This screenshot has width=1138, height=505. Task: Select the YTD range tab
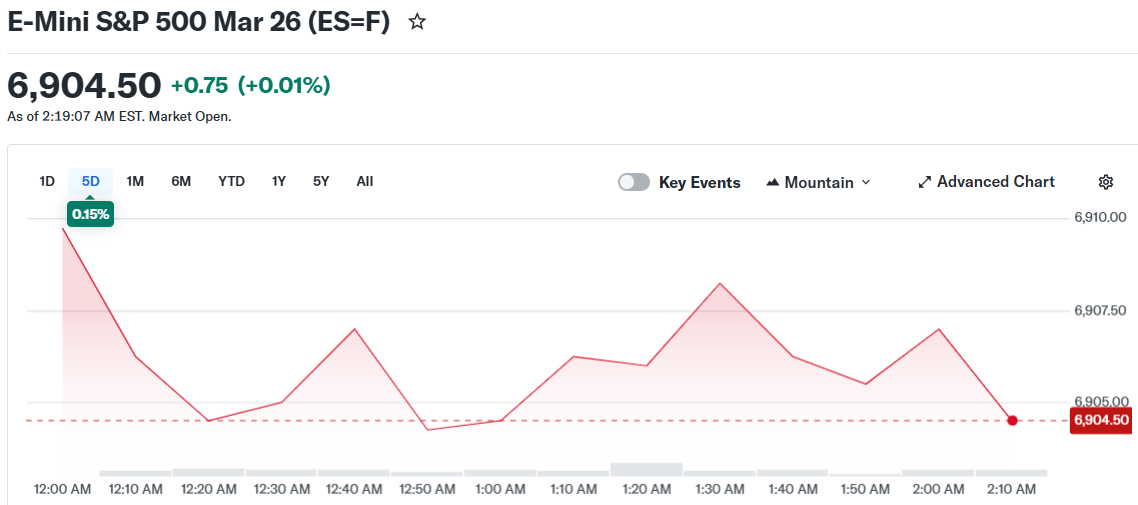pyautogui.click(x=232, y=181)
